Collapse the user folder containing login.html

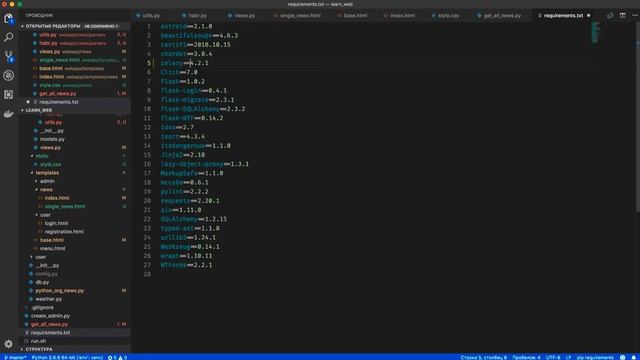[45, 215]
